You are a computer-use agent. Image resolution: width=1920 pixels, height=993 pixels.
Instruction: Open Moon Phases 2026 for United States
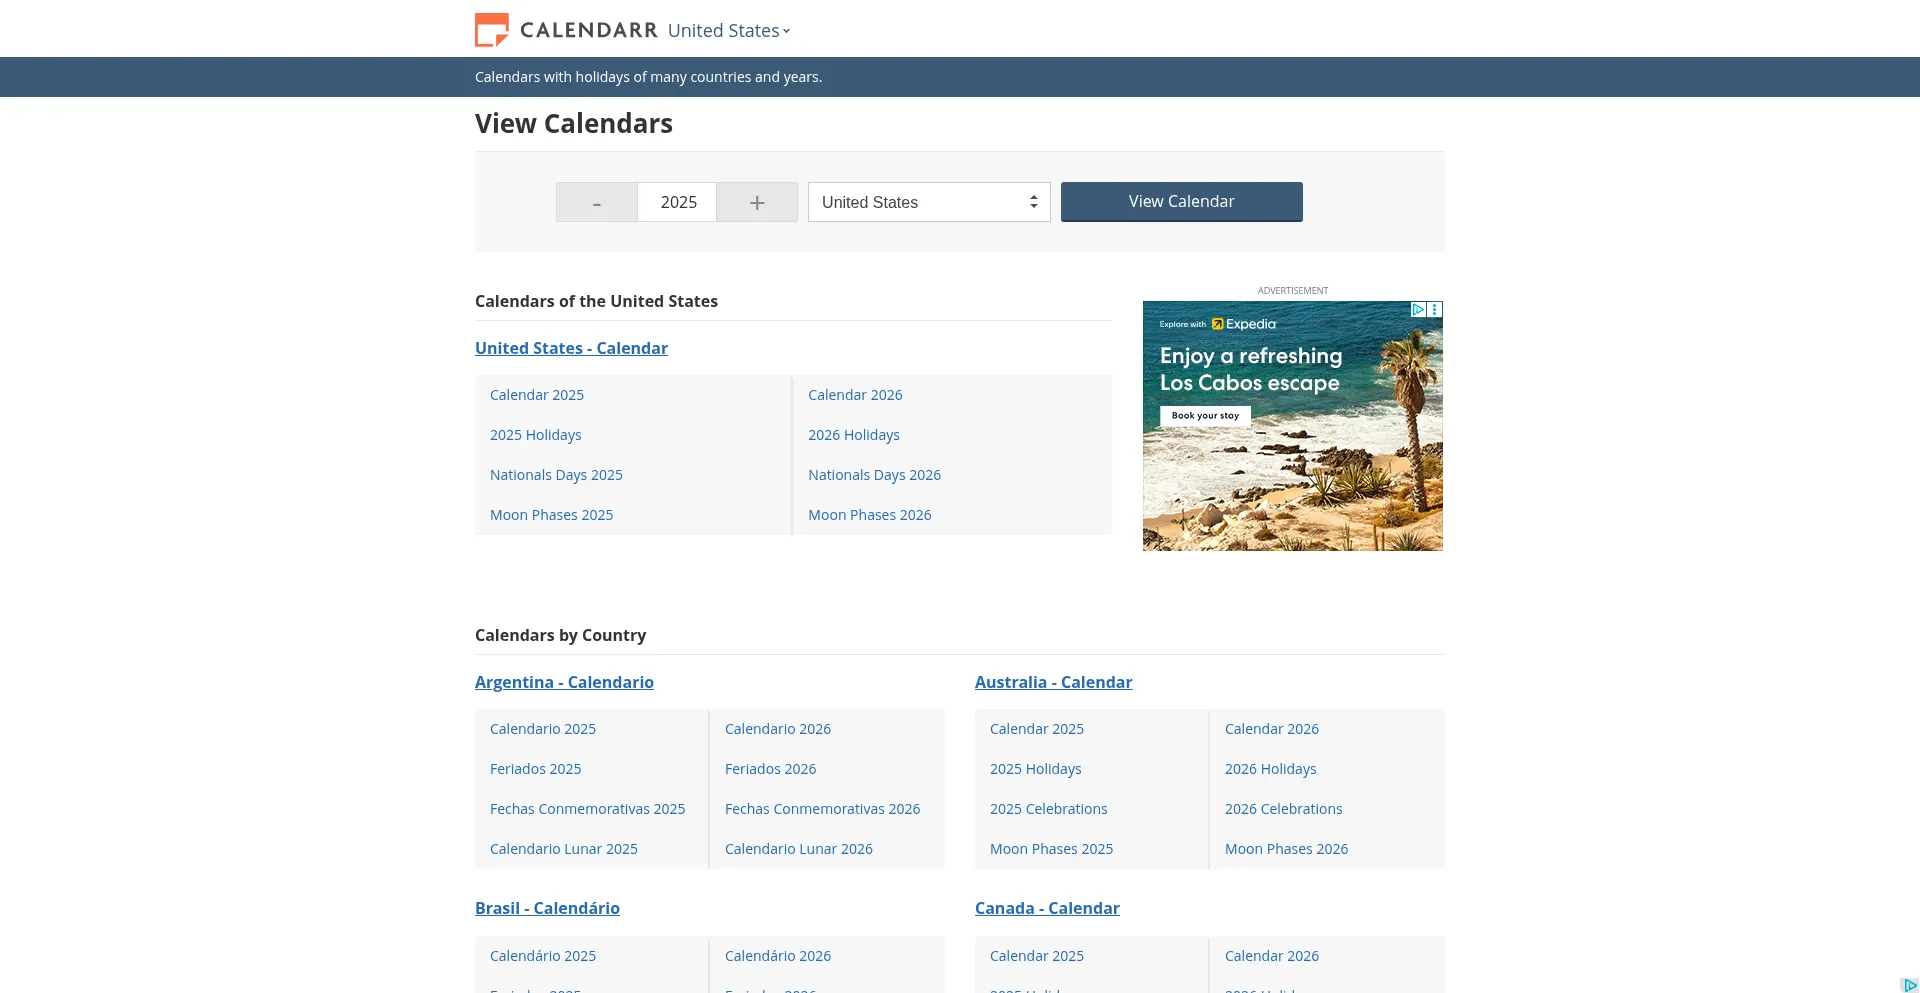click(869, 514)
